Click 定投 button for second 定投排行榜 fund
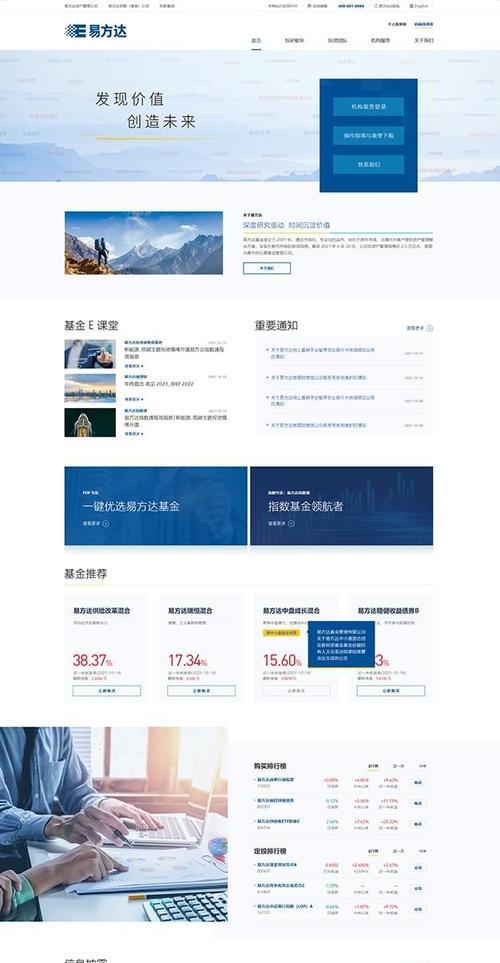 (x=418, y=888)
